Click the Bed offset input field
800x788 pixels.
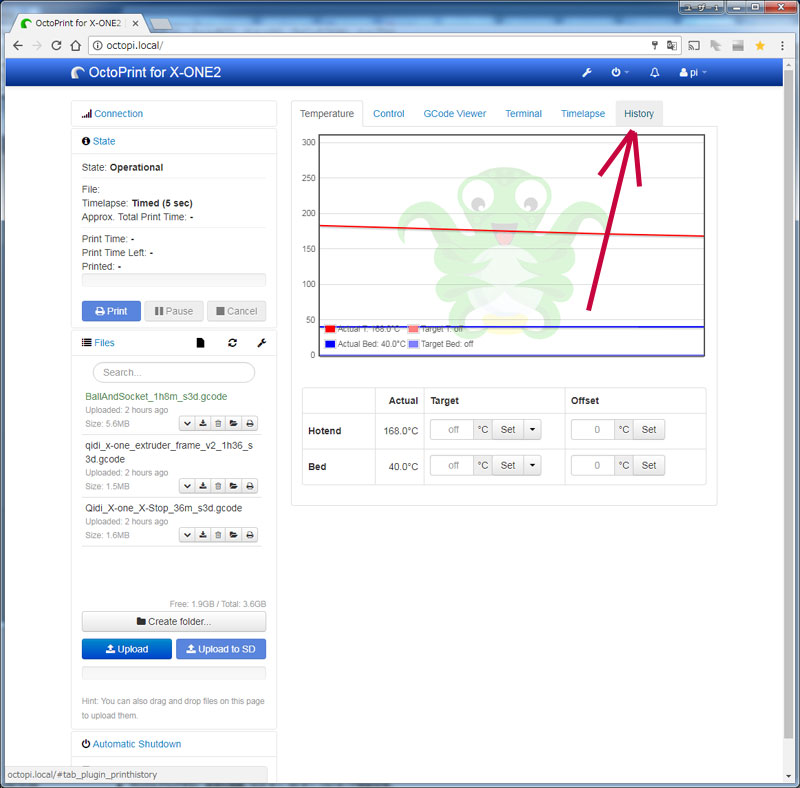coord(593,465)
